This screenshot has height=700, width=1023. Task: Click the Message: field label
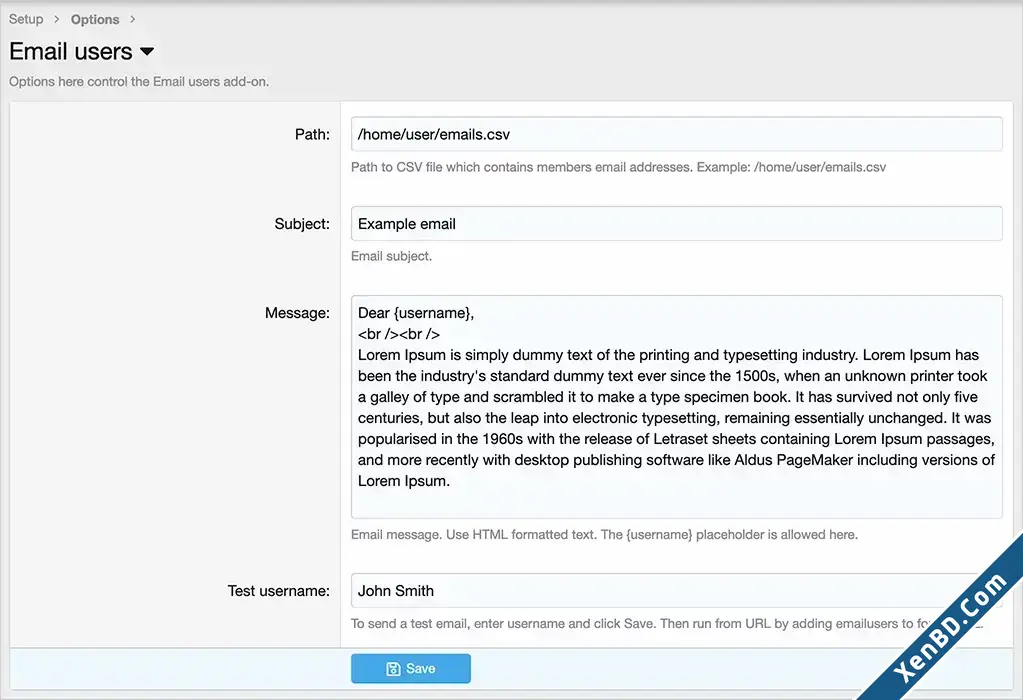point(297,313)
